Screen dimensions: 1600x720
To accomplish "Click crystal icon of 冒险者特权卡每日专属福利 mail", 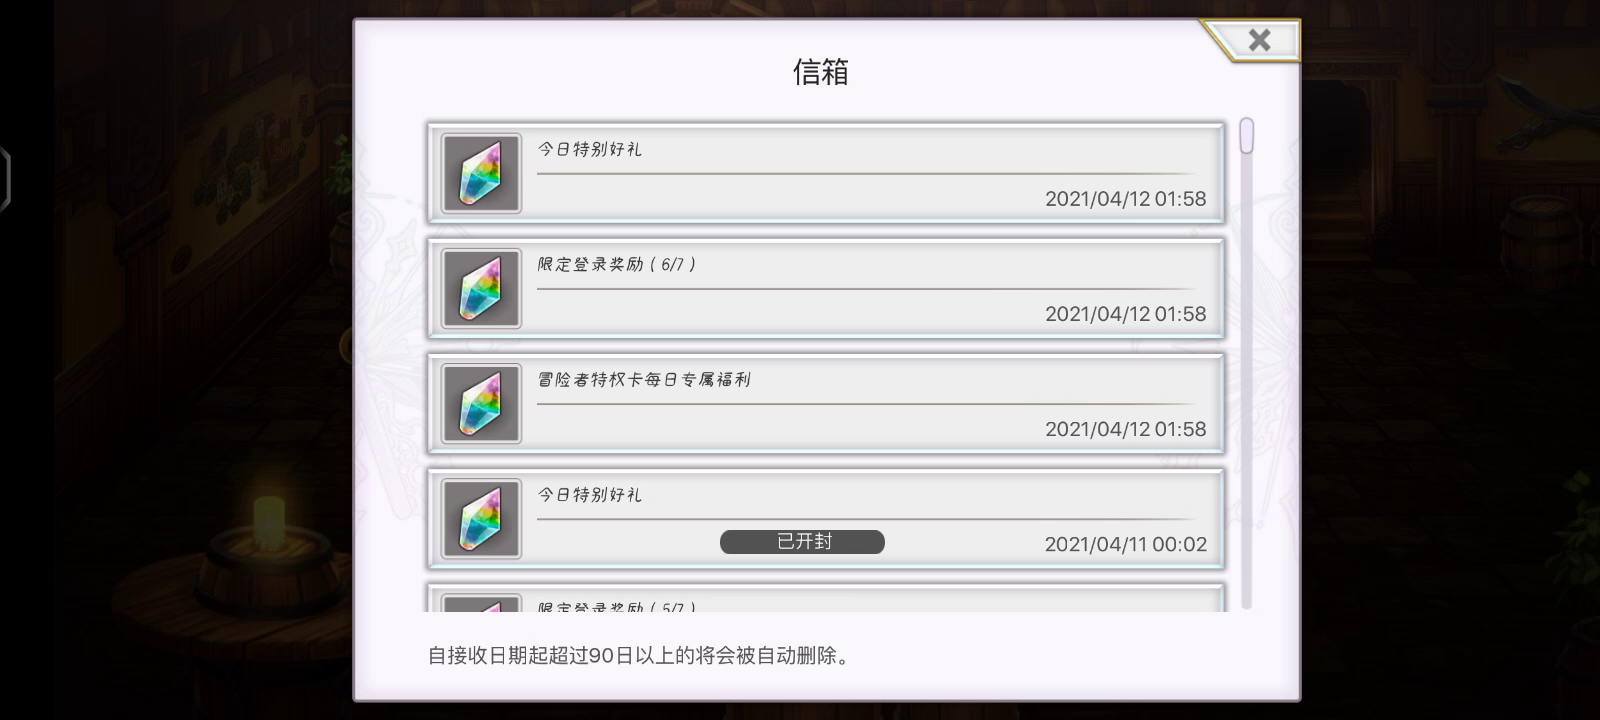I will tap(481, 403).
